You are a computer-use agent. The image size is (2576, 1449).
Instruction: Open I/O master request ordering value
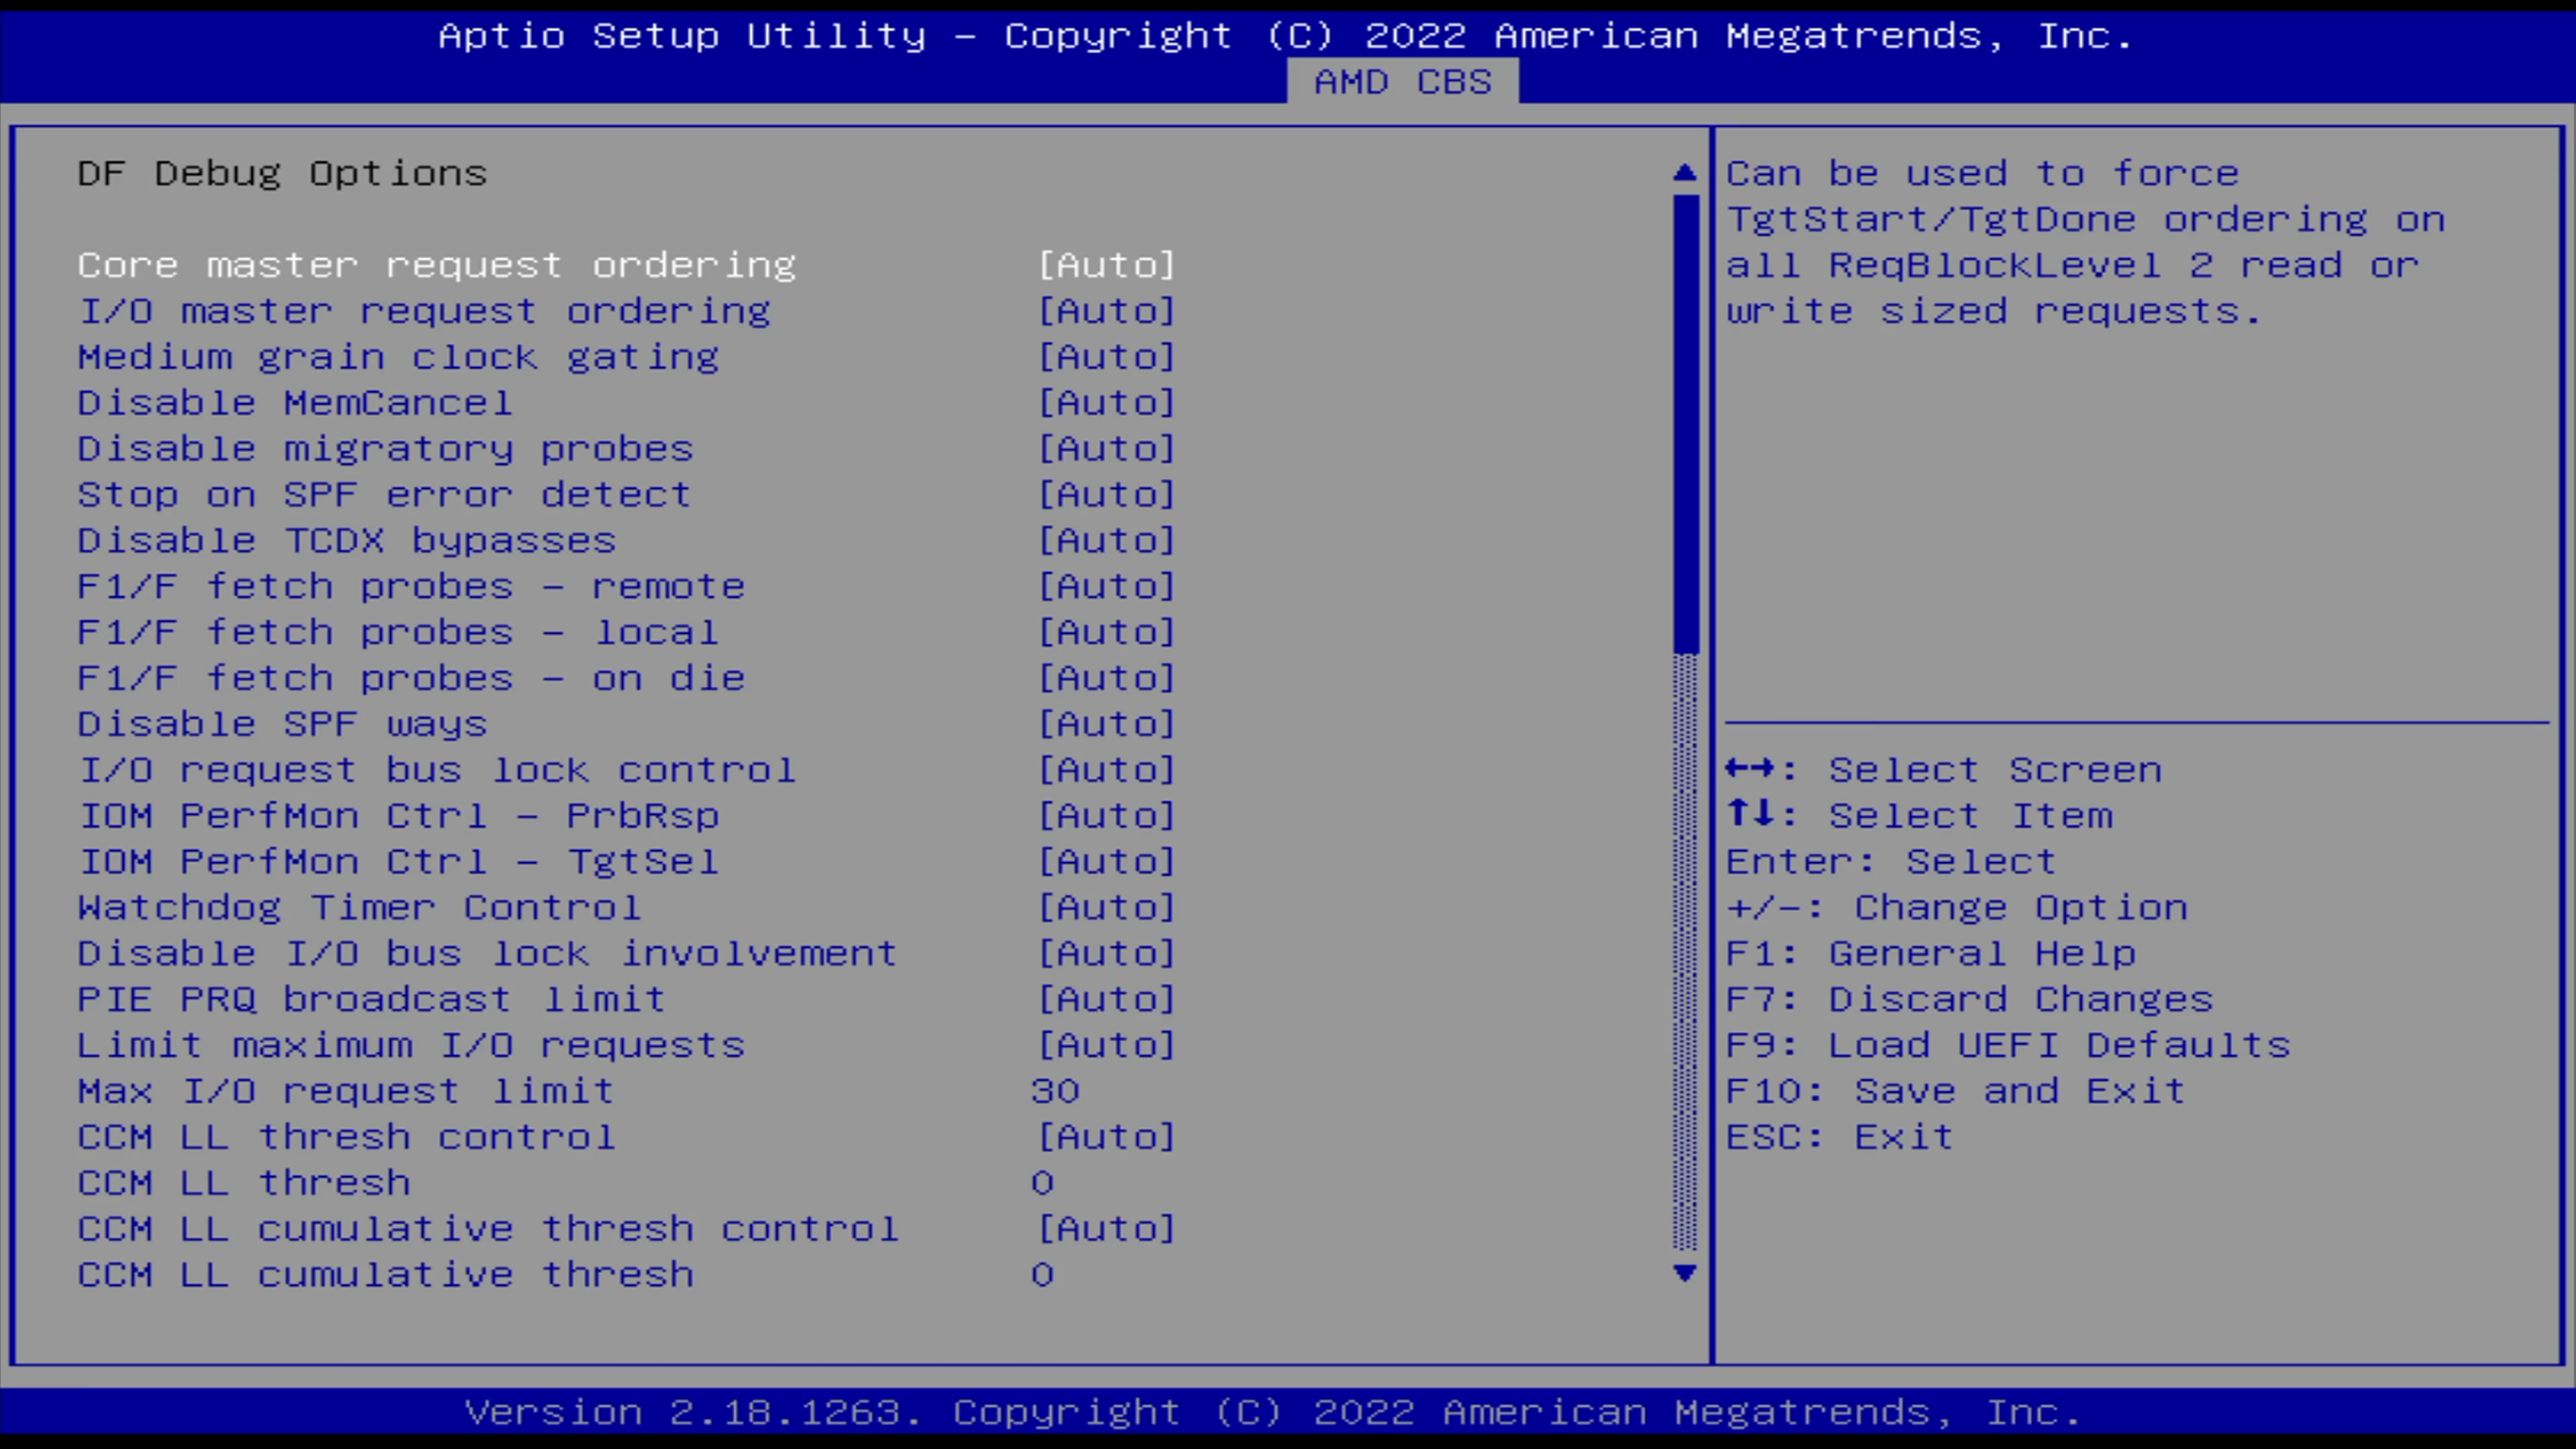1107,311
